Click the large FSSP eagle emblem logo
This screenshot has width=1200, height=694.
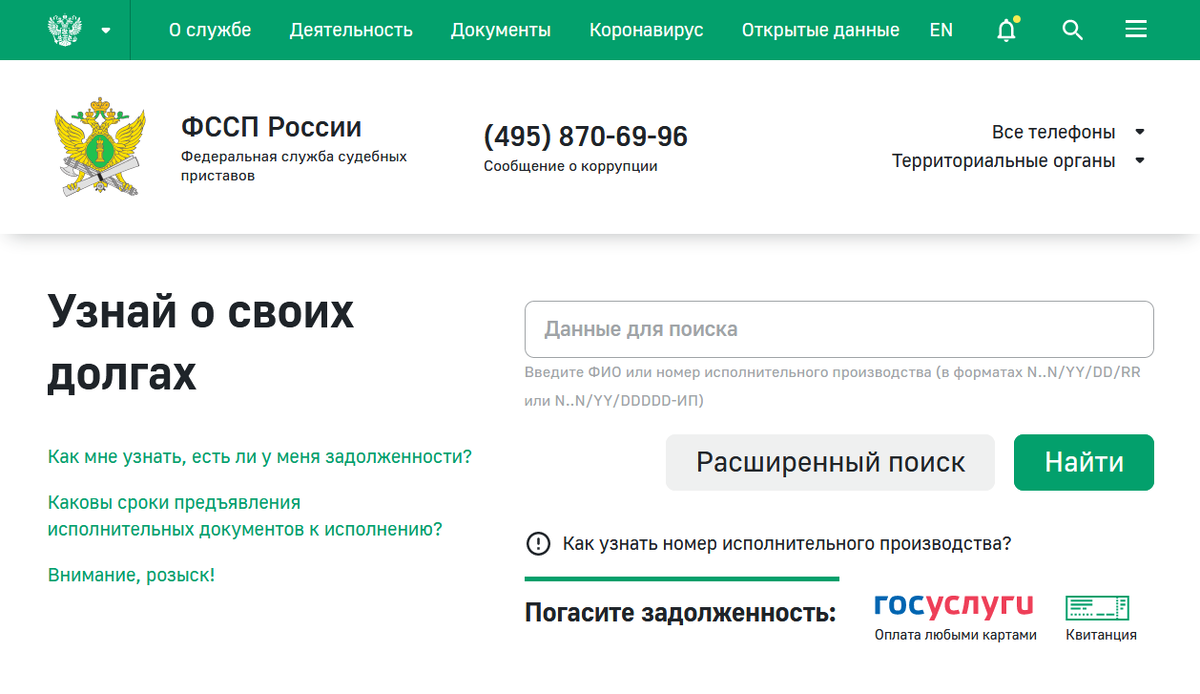tap(100, 147)
